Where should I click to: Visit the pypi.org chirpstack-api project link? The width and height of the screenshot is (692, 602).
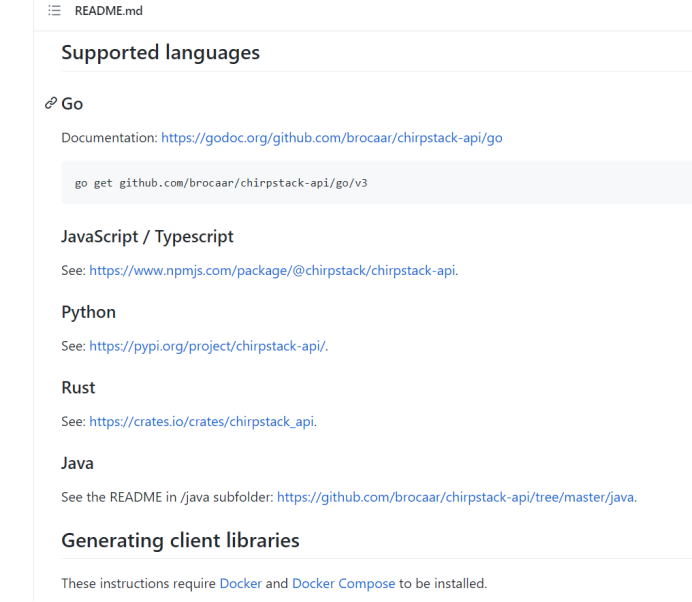(207, 346)
